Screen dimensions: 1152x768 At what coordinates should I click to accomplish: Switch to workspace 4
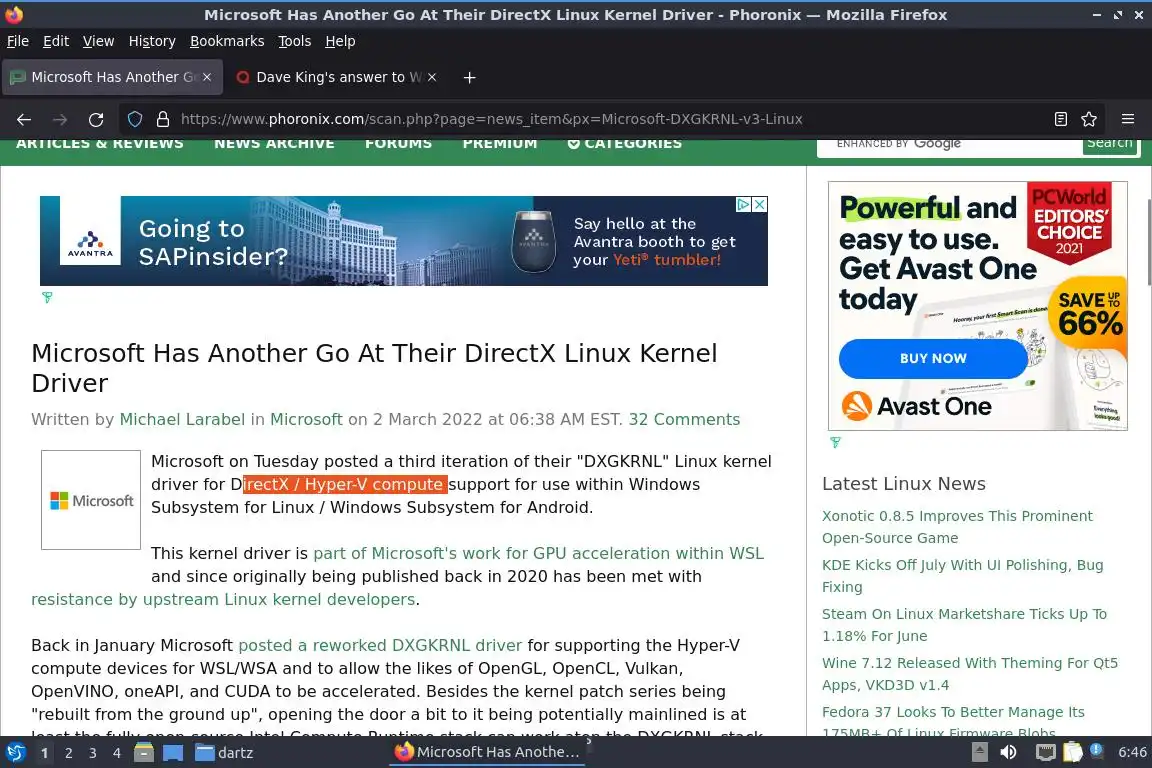117,753
